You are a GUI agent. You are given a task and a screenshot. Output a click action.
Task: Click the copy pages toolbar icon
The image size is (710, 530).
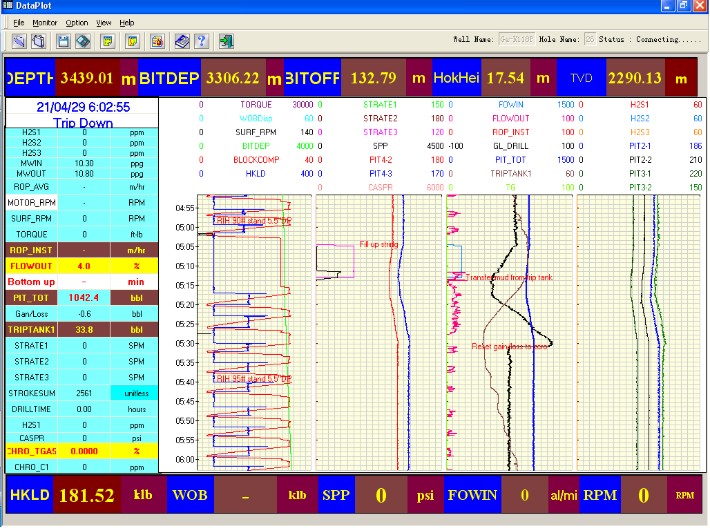click(38, 41)
